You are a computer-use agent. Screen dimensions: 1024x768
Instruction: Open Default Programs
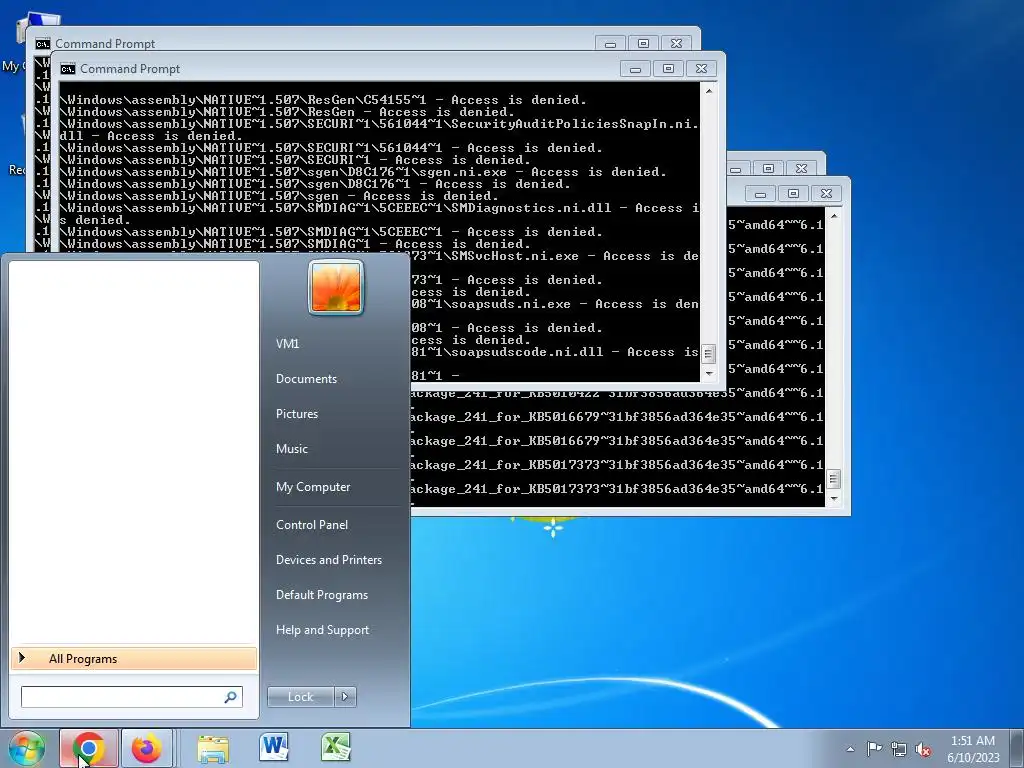point(322,595)
